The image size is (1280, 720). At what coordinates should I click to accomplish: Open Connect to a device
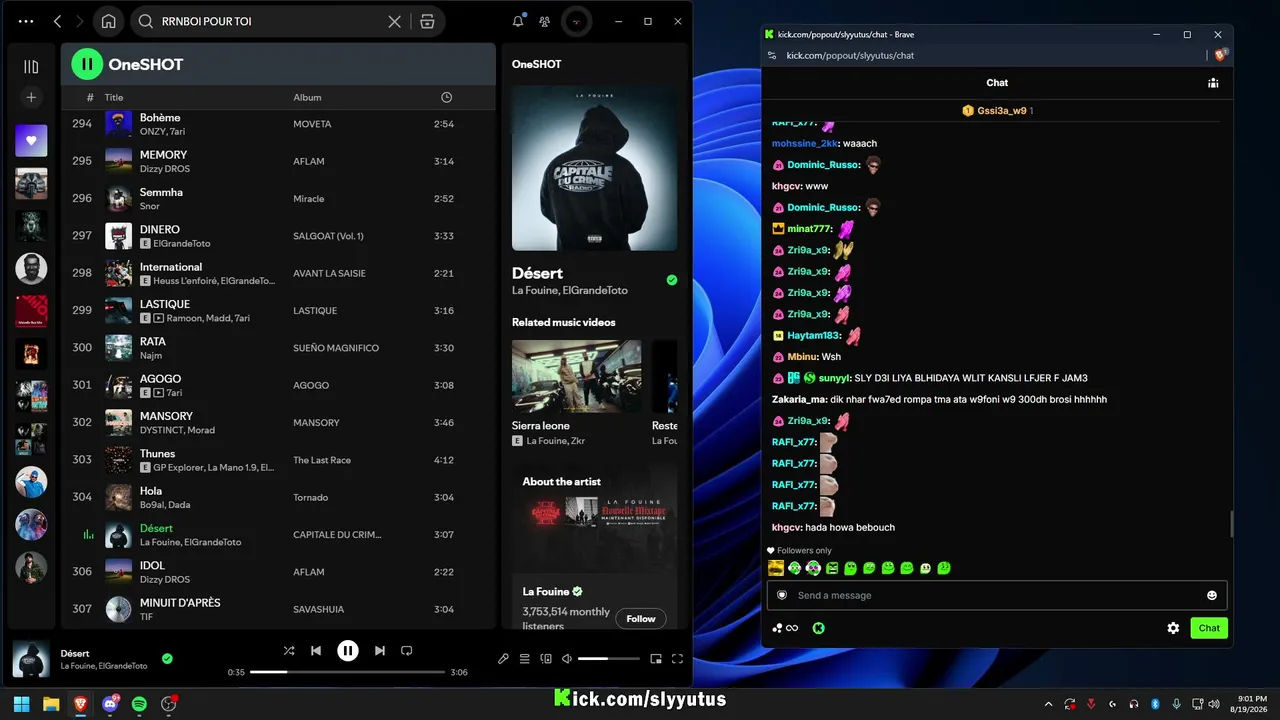tap(546, 658)
